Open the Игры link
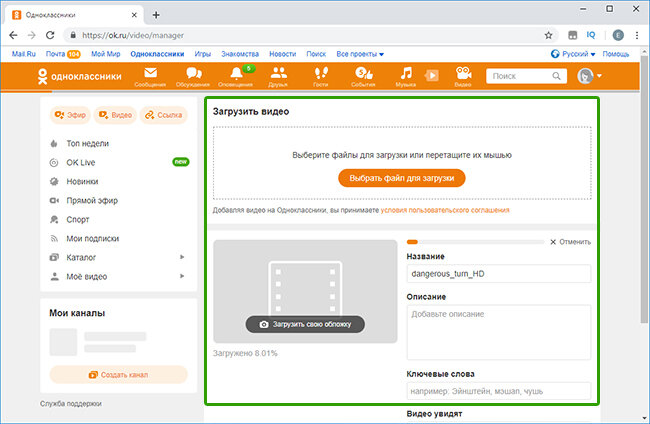The width and height of the screenshot is (650, 424). click(x=203, y=54)
